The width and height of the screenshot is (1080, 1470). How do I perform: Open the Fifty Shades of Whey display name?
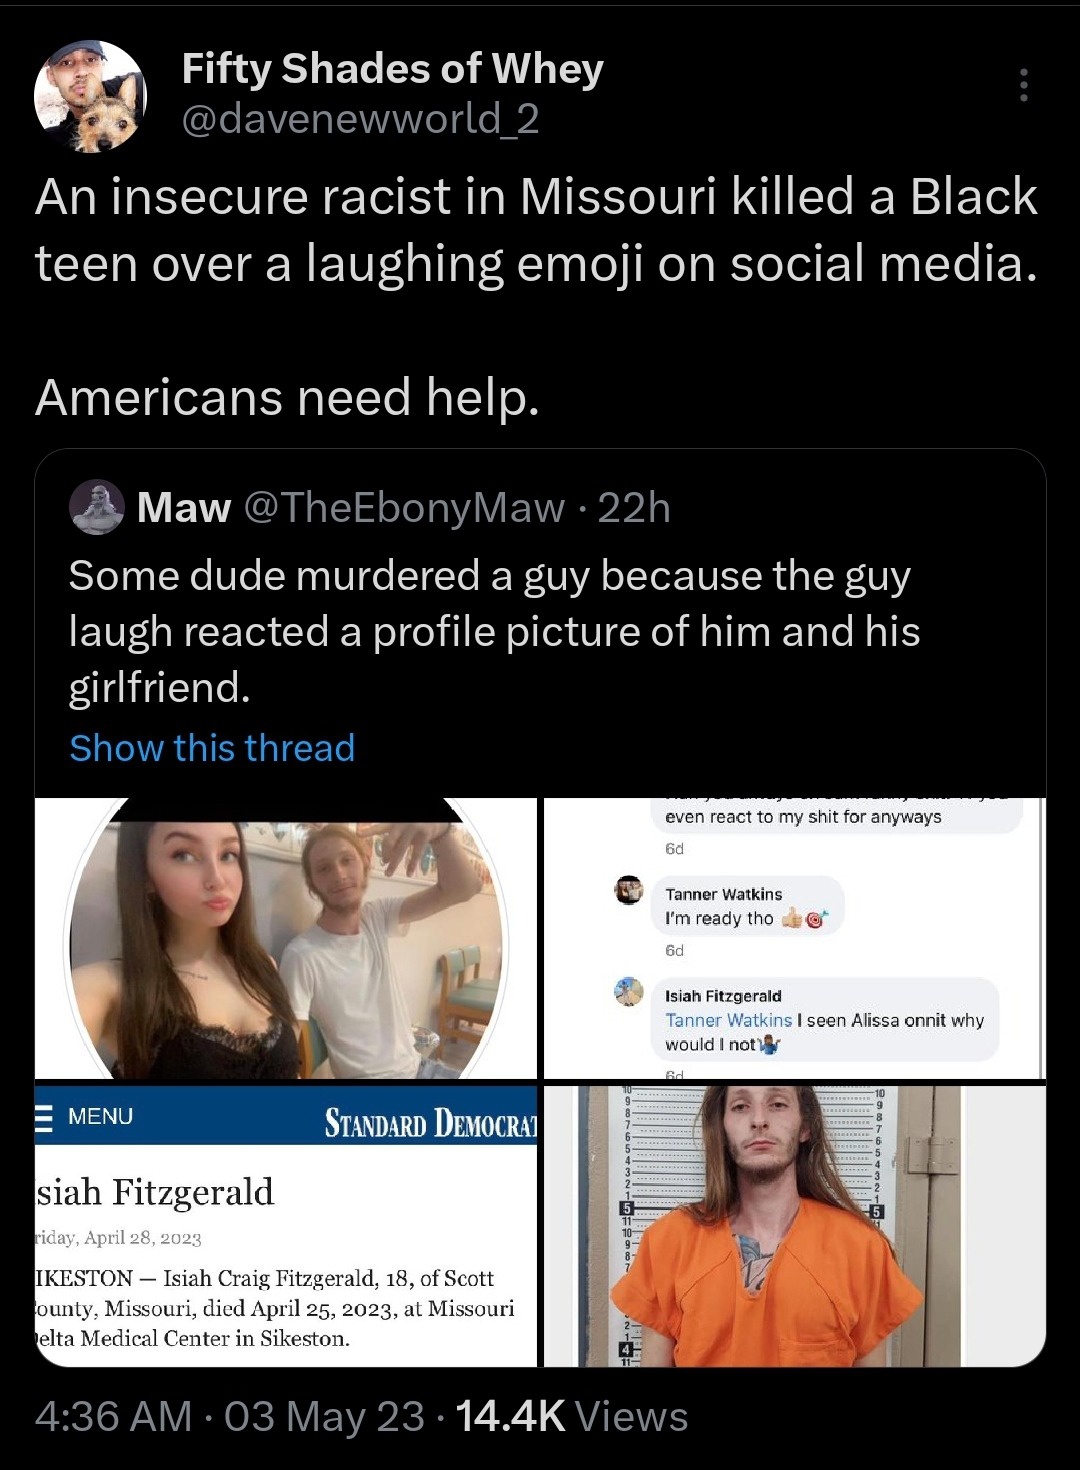tap(392, 69)
